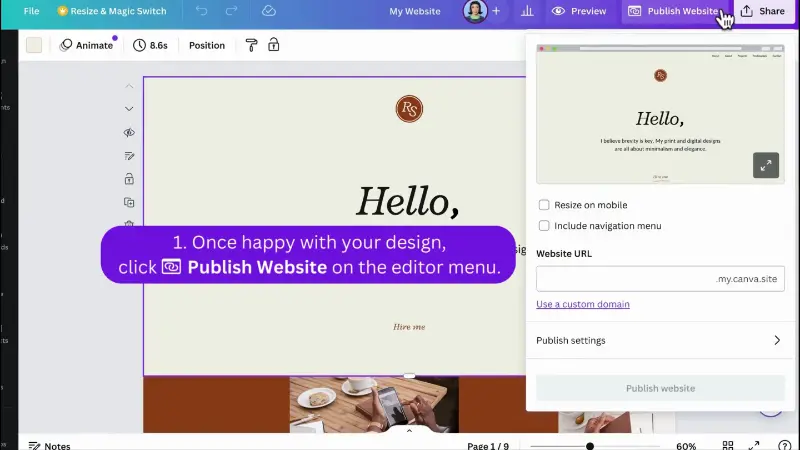Viewport: 800px width, 450px height.
Task: Open the analytics bar chart icon
Action: (x=527, y=11)
